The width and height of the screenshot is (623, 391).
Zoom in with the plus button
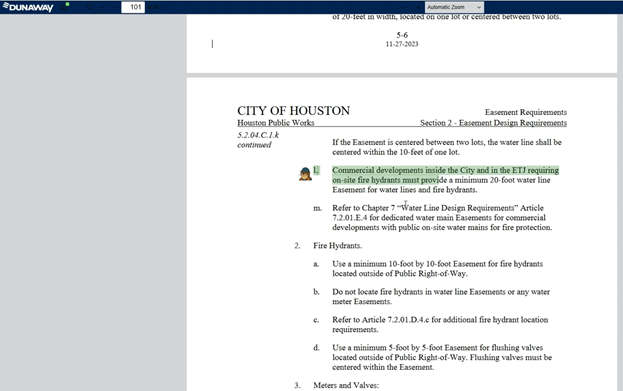[418, 7]
